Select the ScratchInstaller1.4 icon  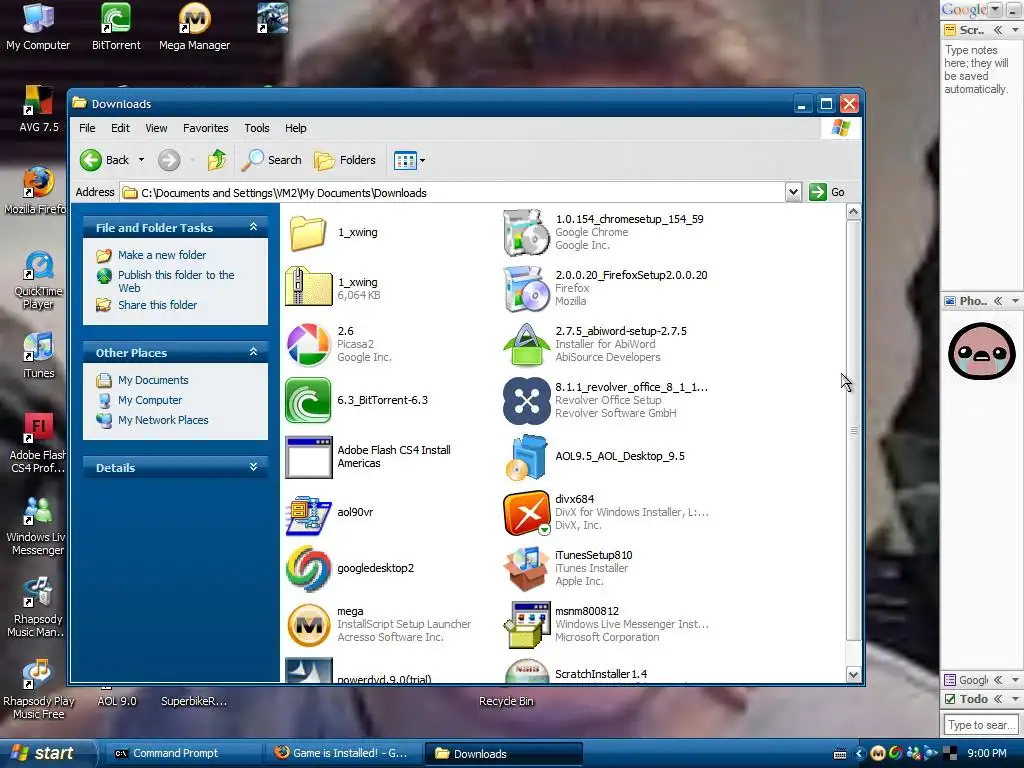526,672
